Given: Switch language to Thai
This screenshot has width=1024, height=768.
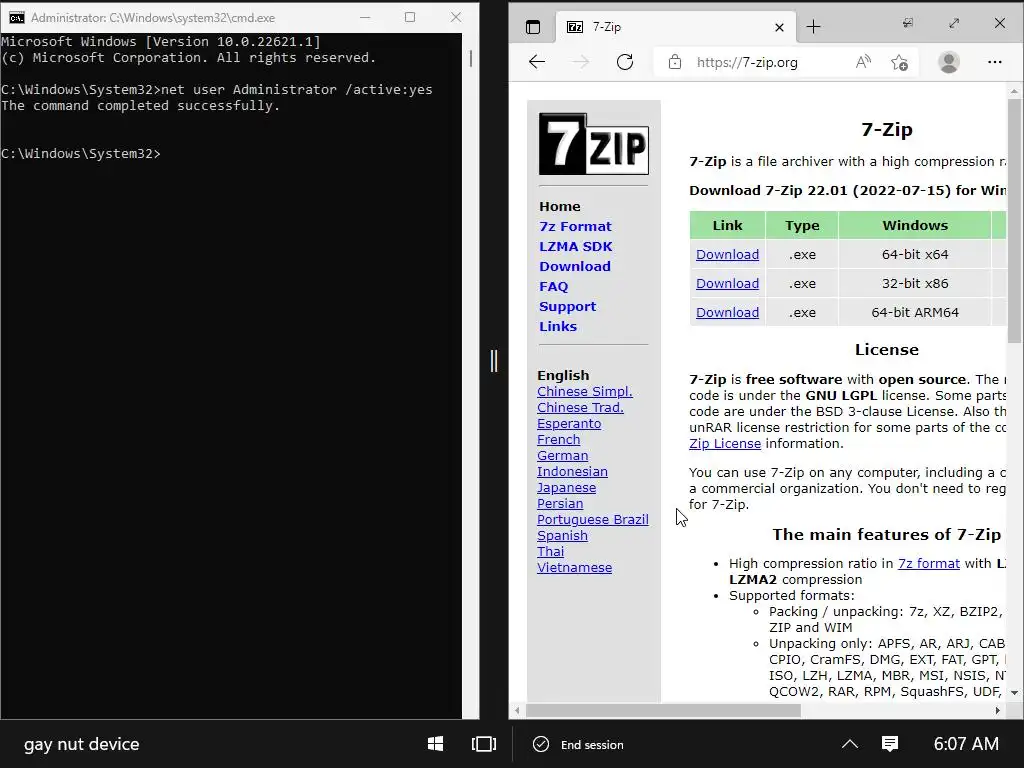Looking at the screenshot, I should click(x=551, y=551).
